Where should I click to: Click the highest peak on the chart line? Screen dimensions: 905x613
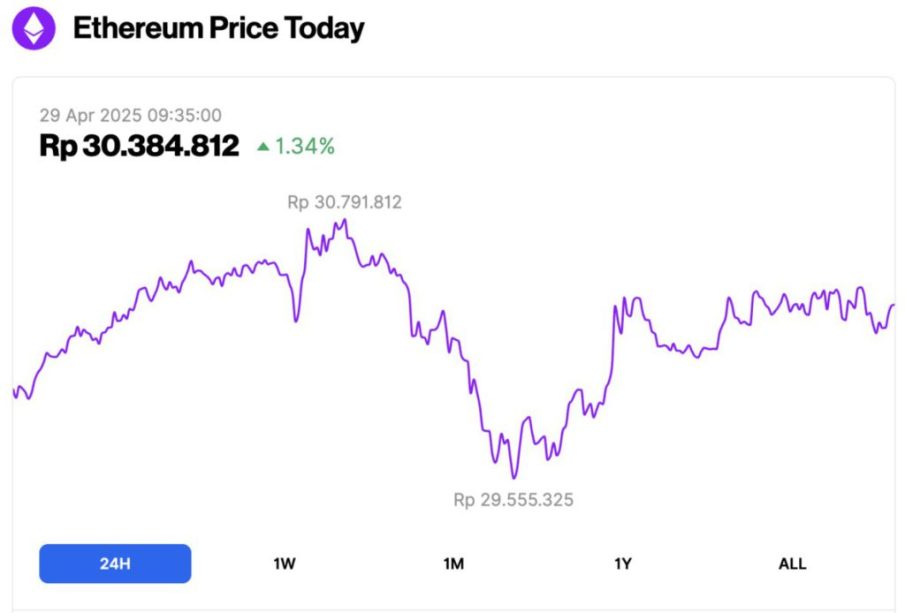tap(345, 220)
